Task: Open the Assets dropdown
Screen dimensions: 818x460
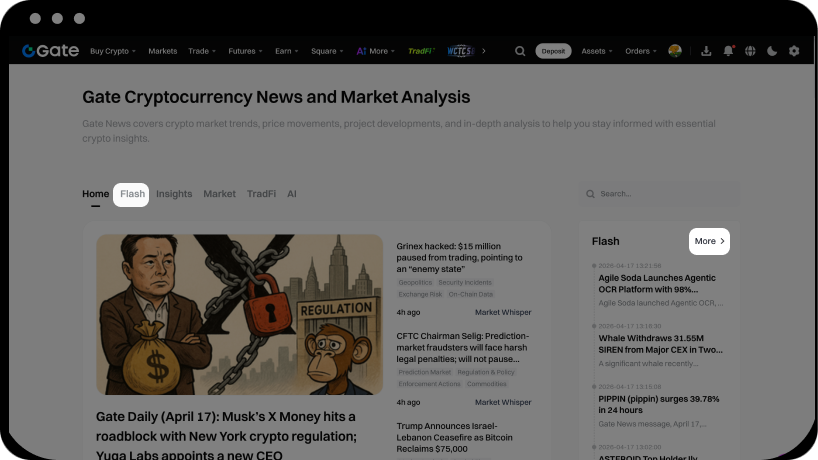Action: coord(597,51)
